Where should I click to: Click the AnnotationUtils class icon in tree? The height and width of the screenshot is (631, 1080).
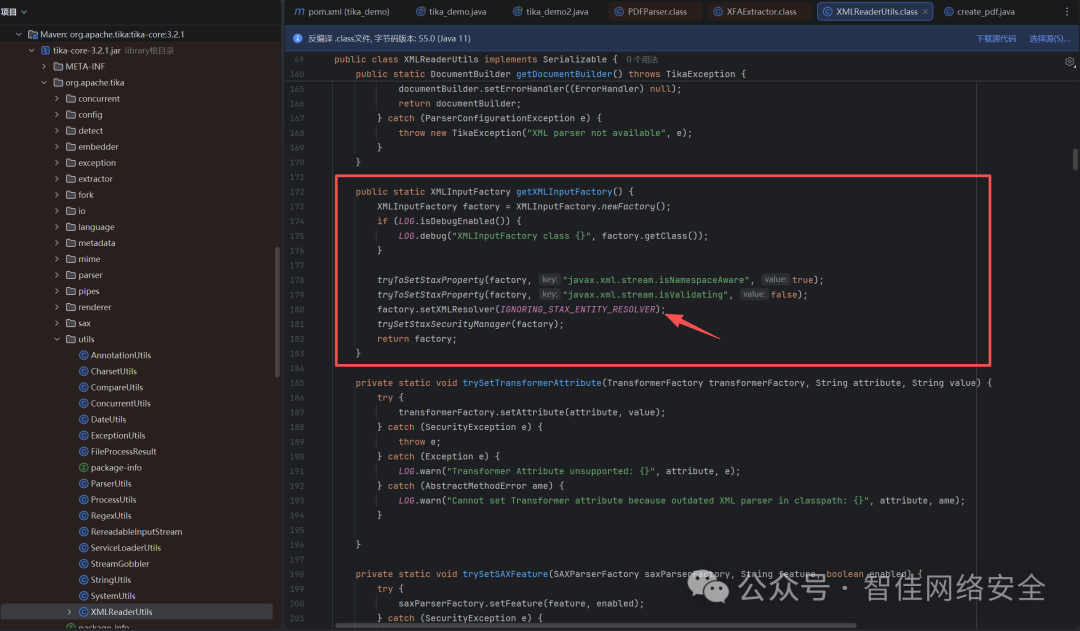[84, 355]
